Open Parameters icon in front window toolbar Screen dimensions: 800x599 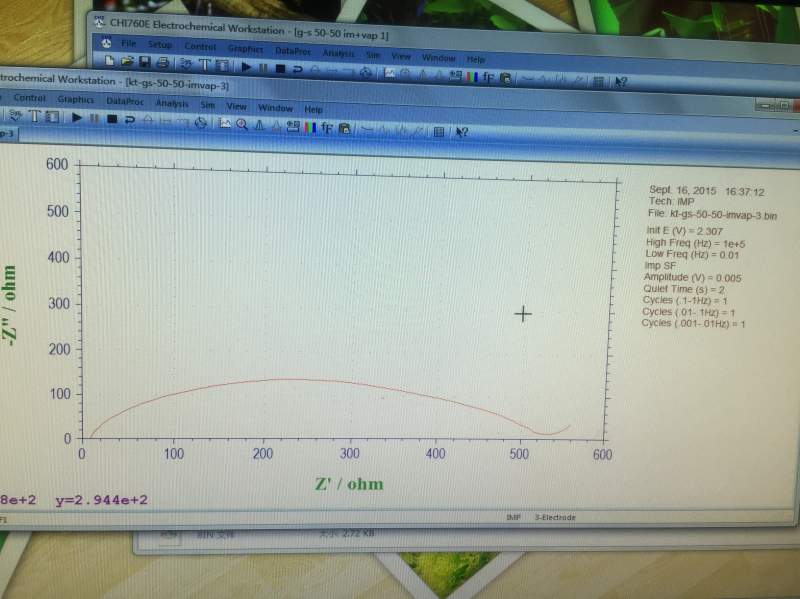(x=53, y=117)
